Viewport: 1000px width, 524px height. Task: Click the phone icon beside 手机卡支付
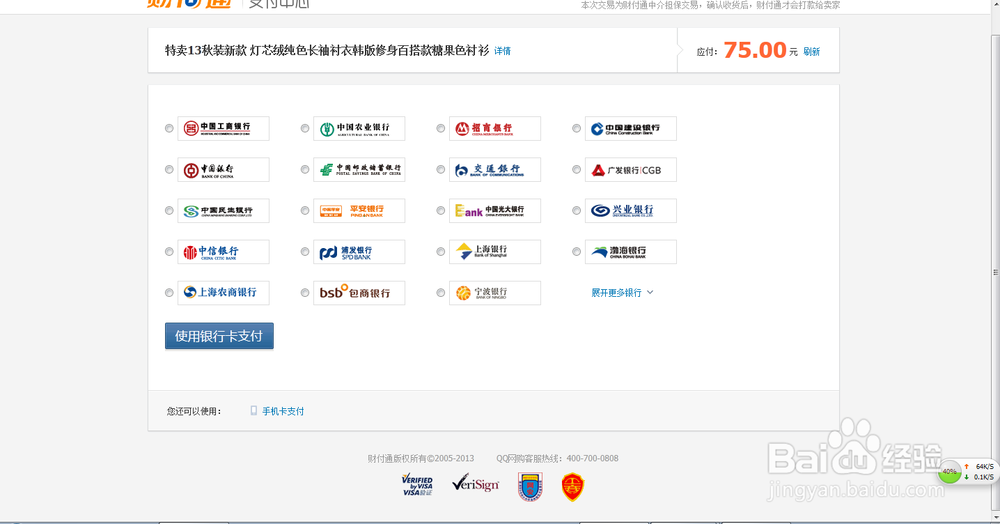click(x=254, y=411)
